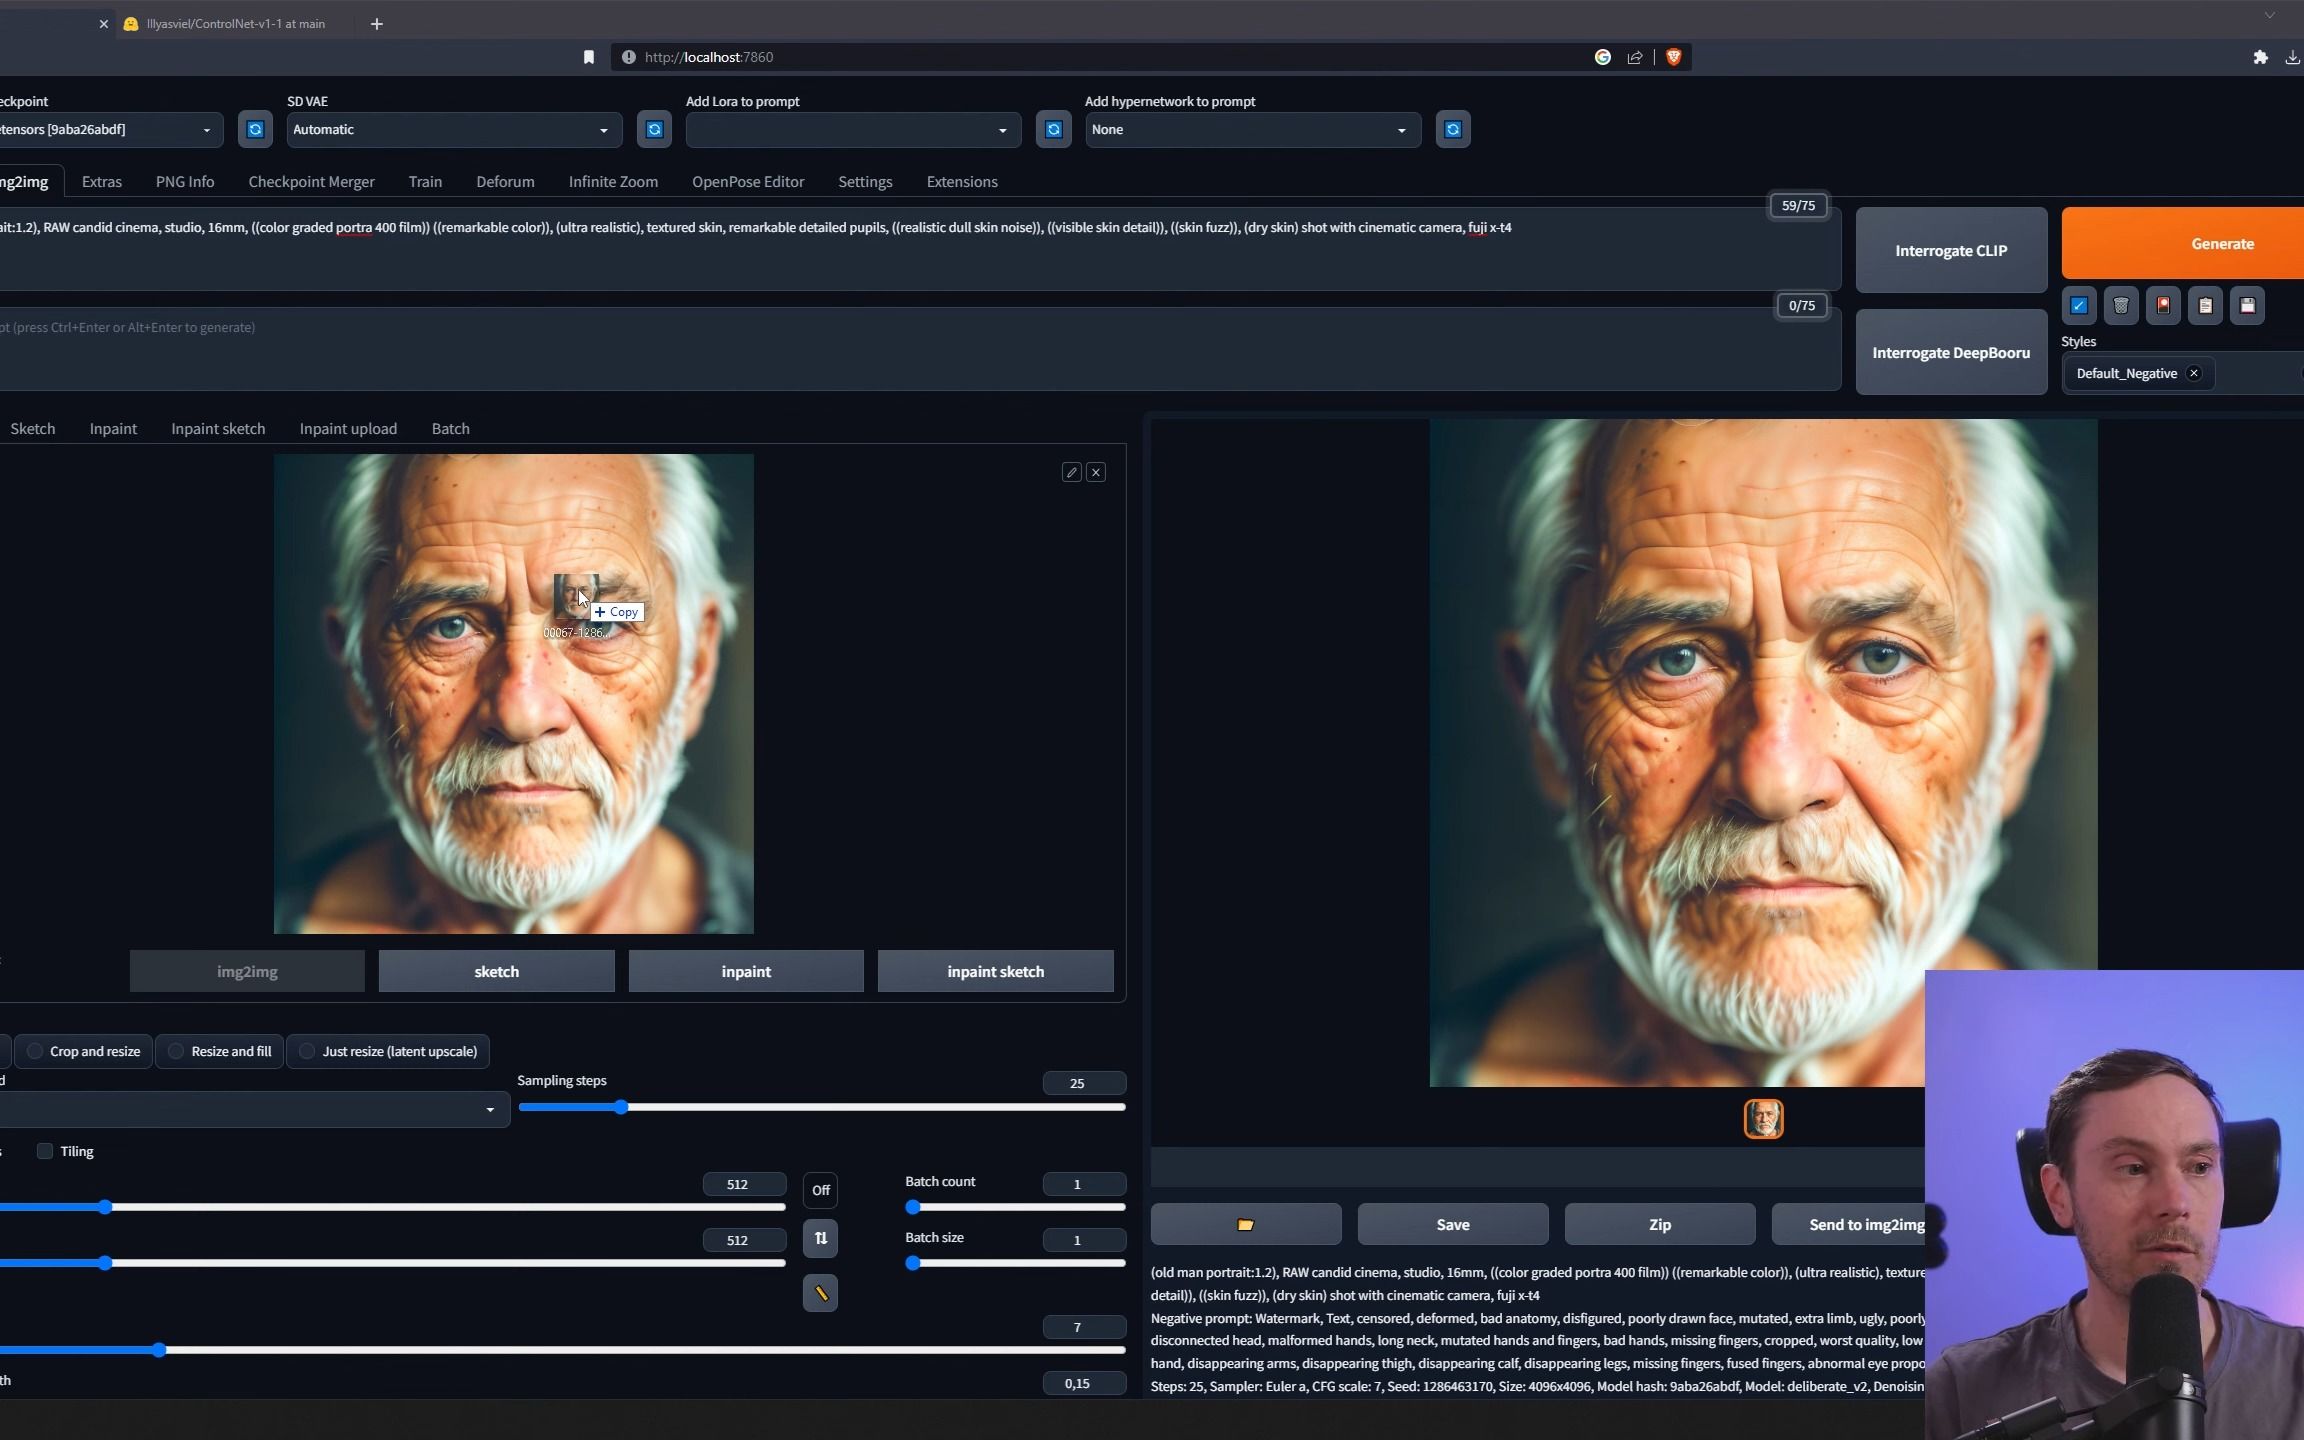
Task: Switch to the Extras tab
Action: (102, 182)
